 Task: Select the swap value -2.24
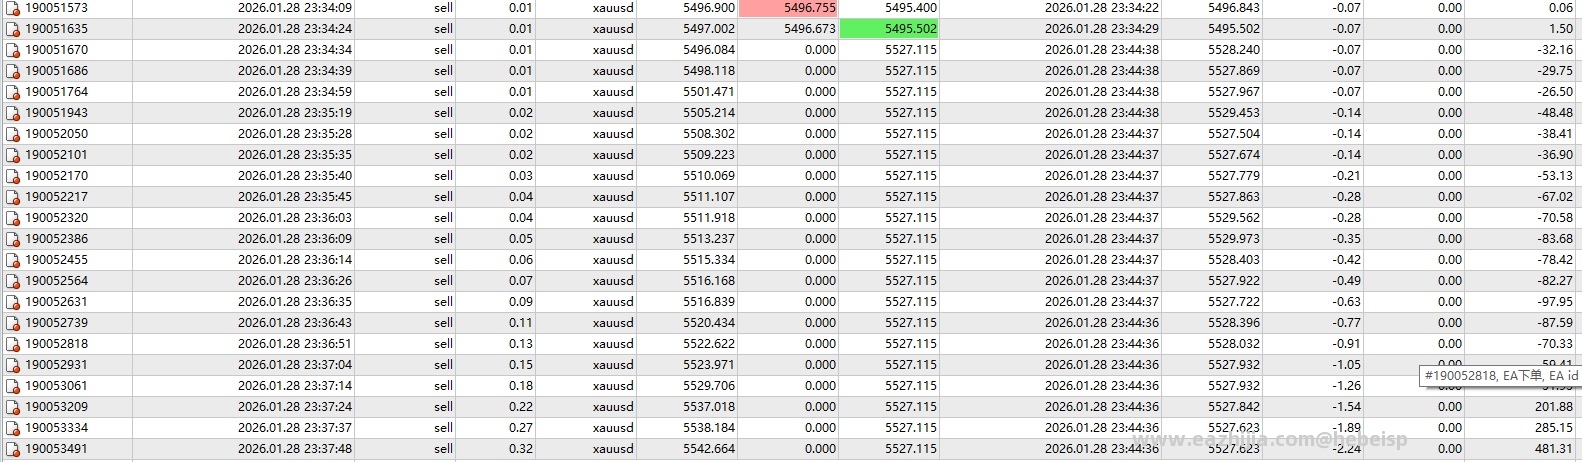coord(1346,449)
